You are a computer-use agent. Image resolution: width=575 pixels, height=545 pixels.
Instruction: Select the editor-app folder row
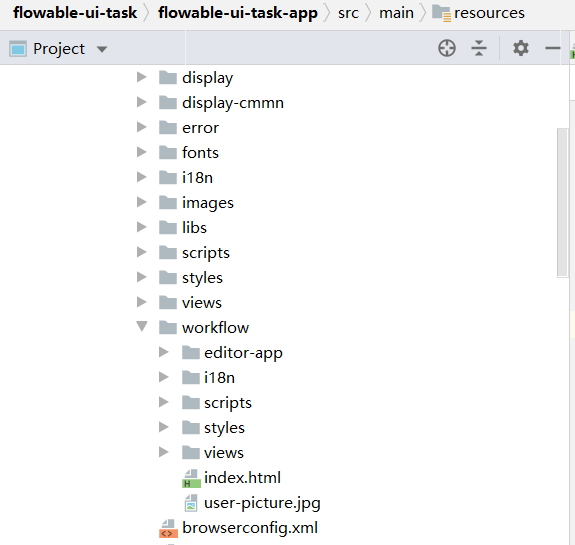pyautogui.click(x=243, y=353)
